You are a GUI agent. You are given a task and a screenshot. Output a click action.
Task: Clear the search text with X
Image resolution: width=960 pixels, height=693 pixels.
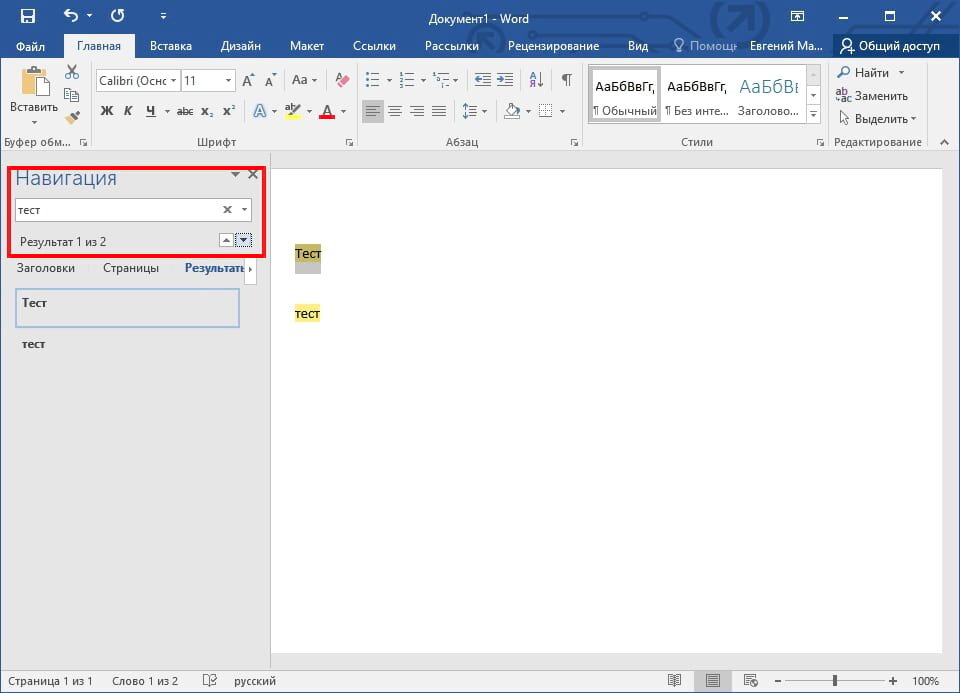[x=227, y=209]
